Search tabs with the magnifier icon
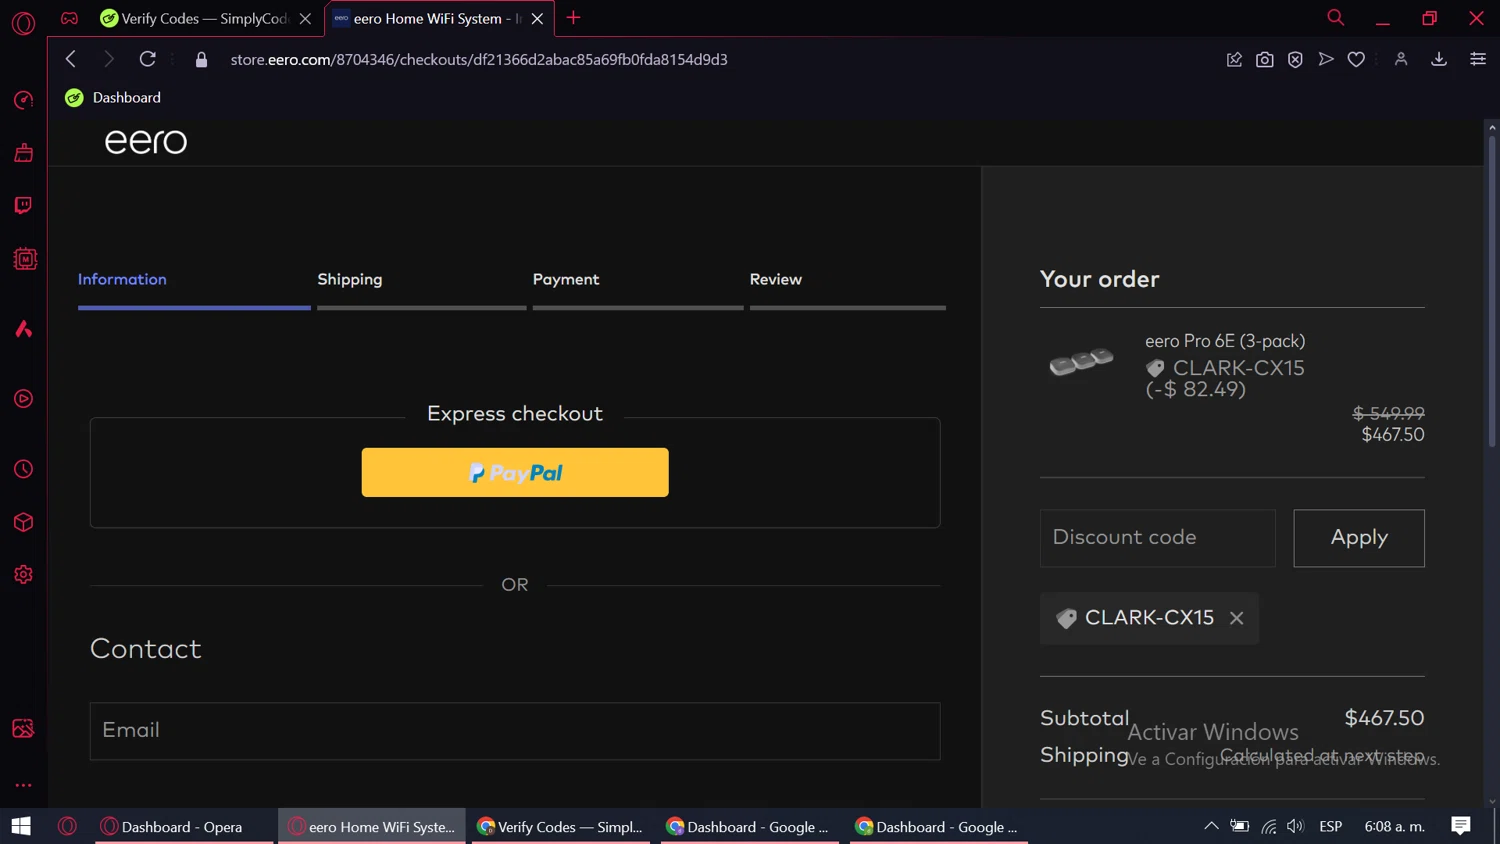The image size is (1500, 844). tap(1335, 18)
